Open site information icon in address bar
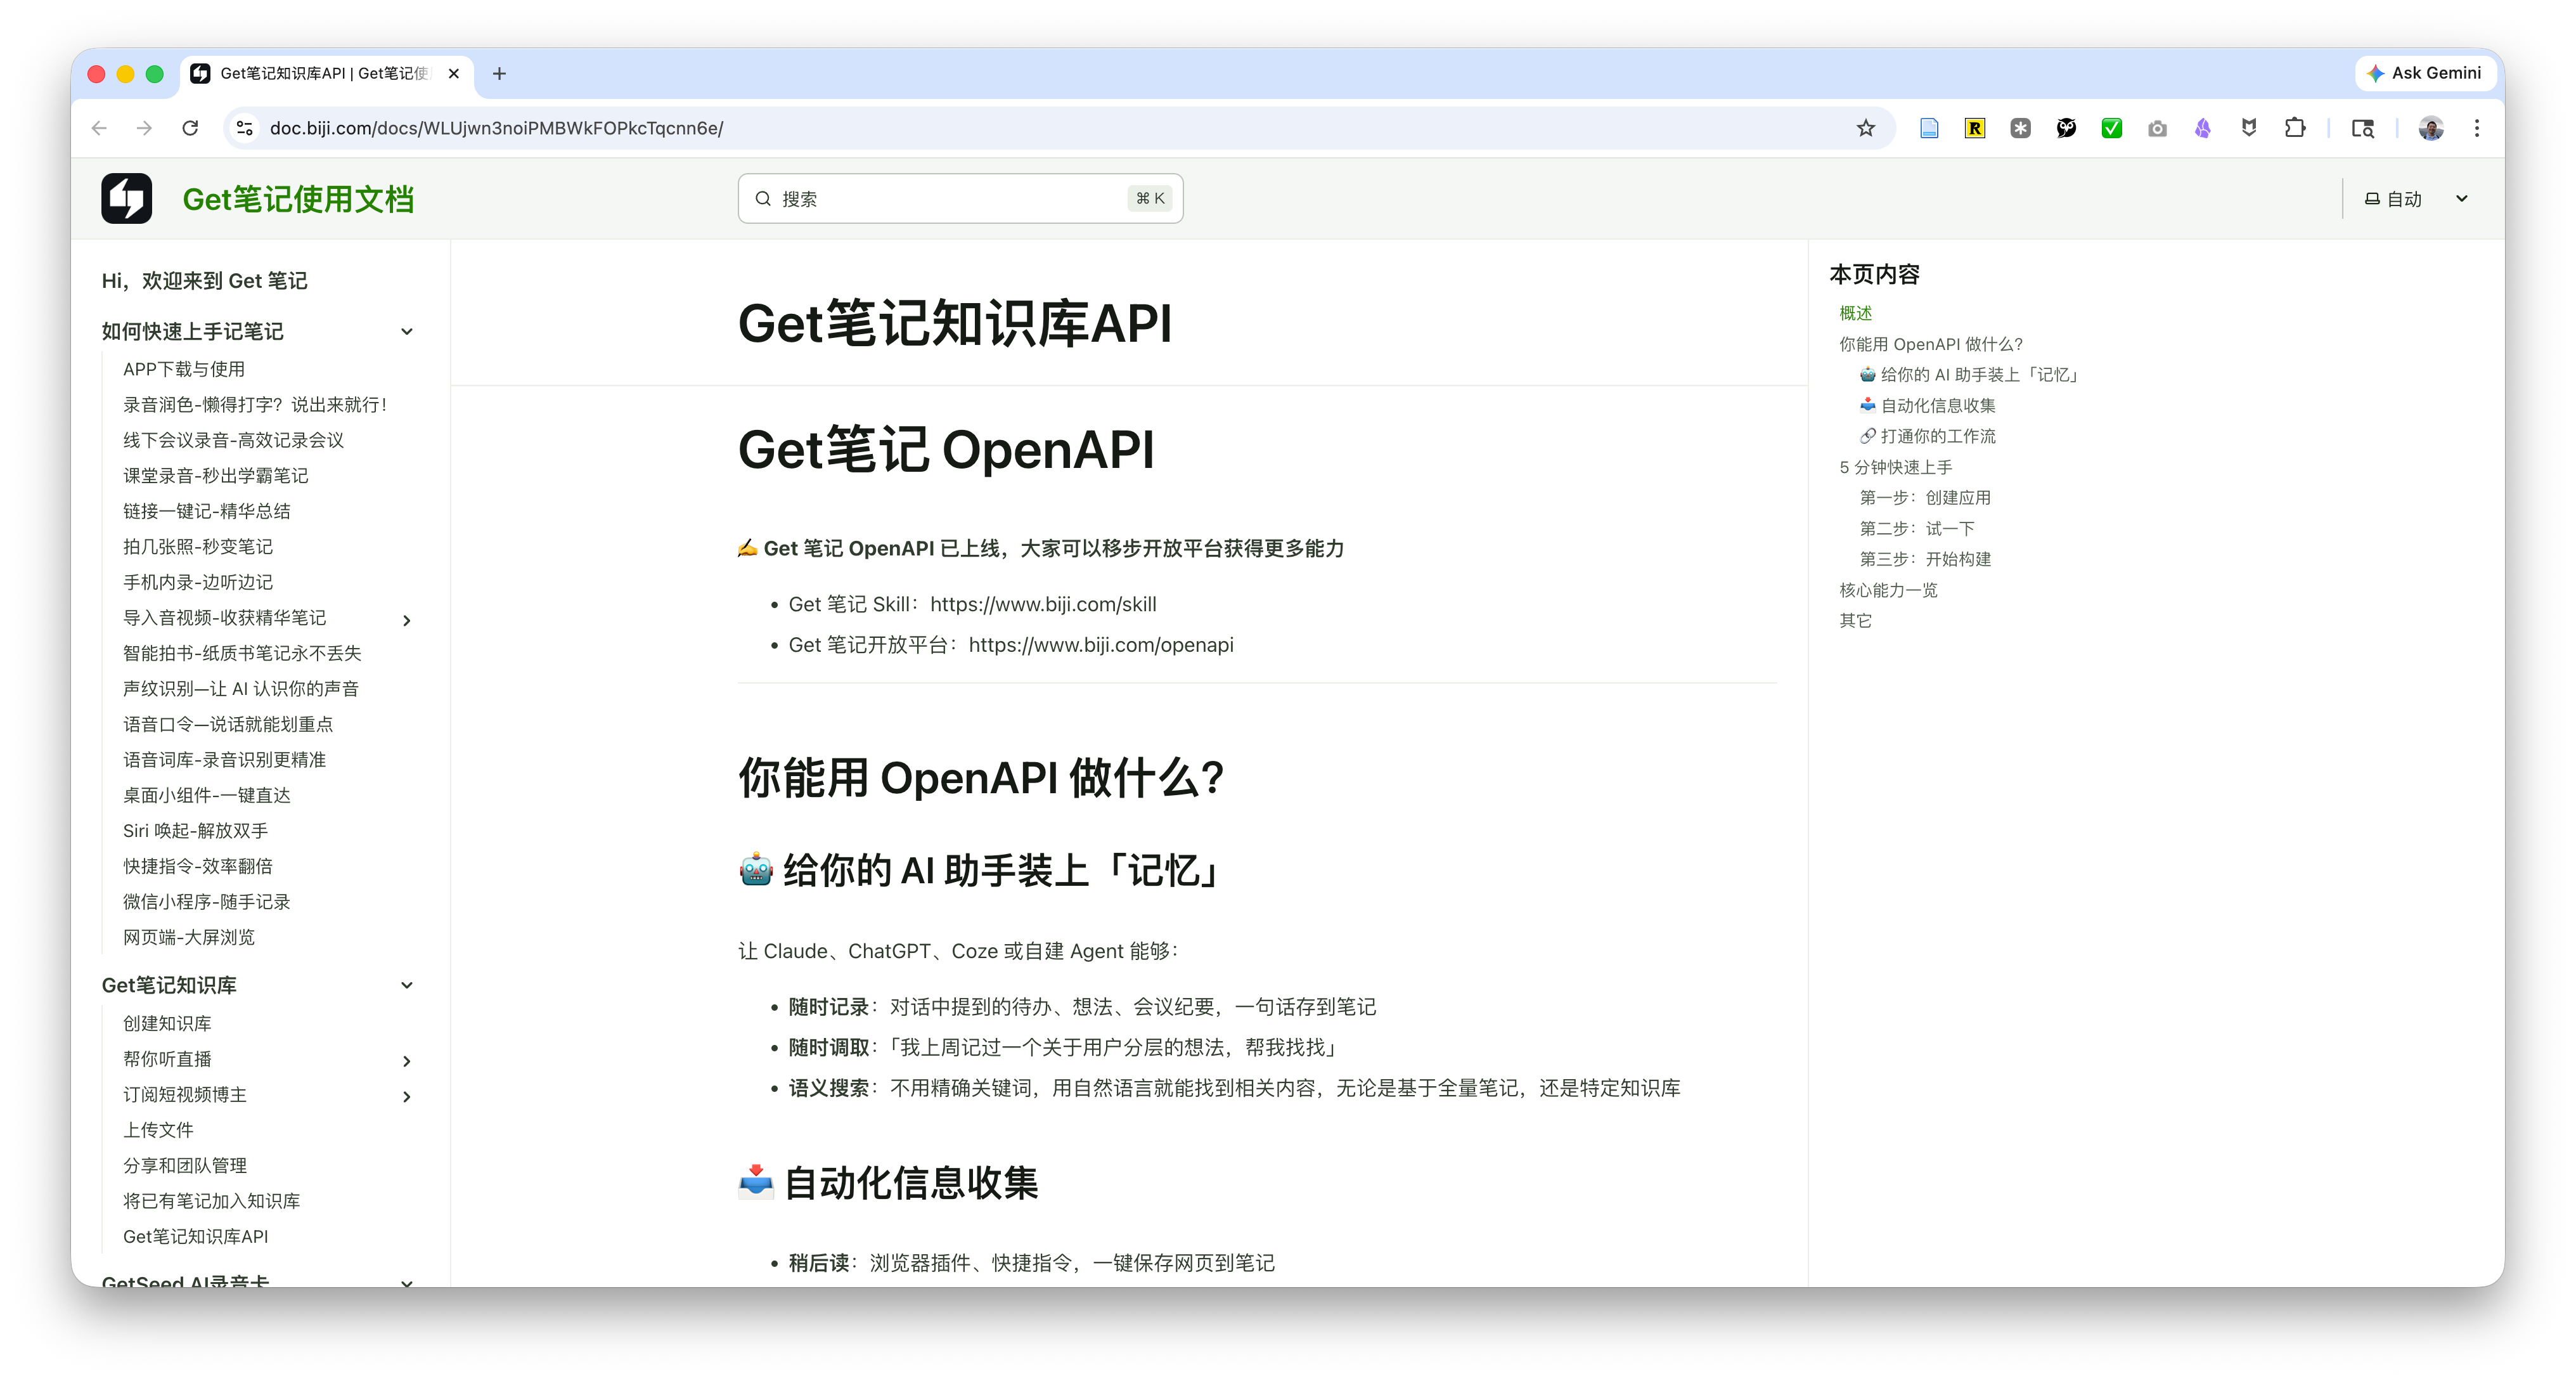Screen dimensions: 2576x1381 tap(245, 128)
